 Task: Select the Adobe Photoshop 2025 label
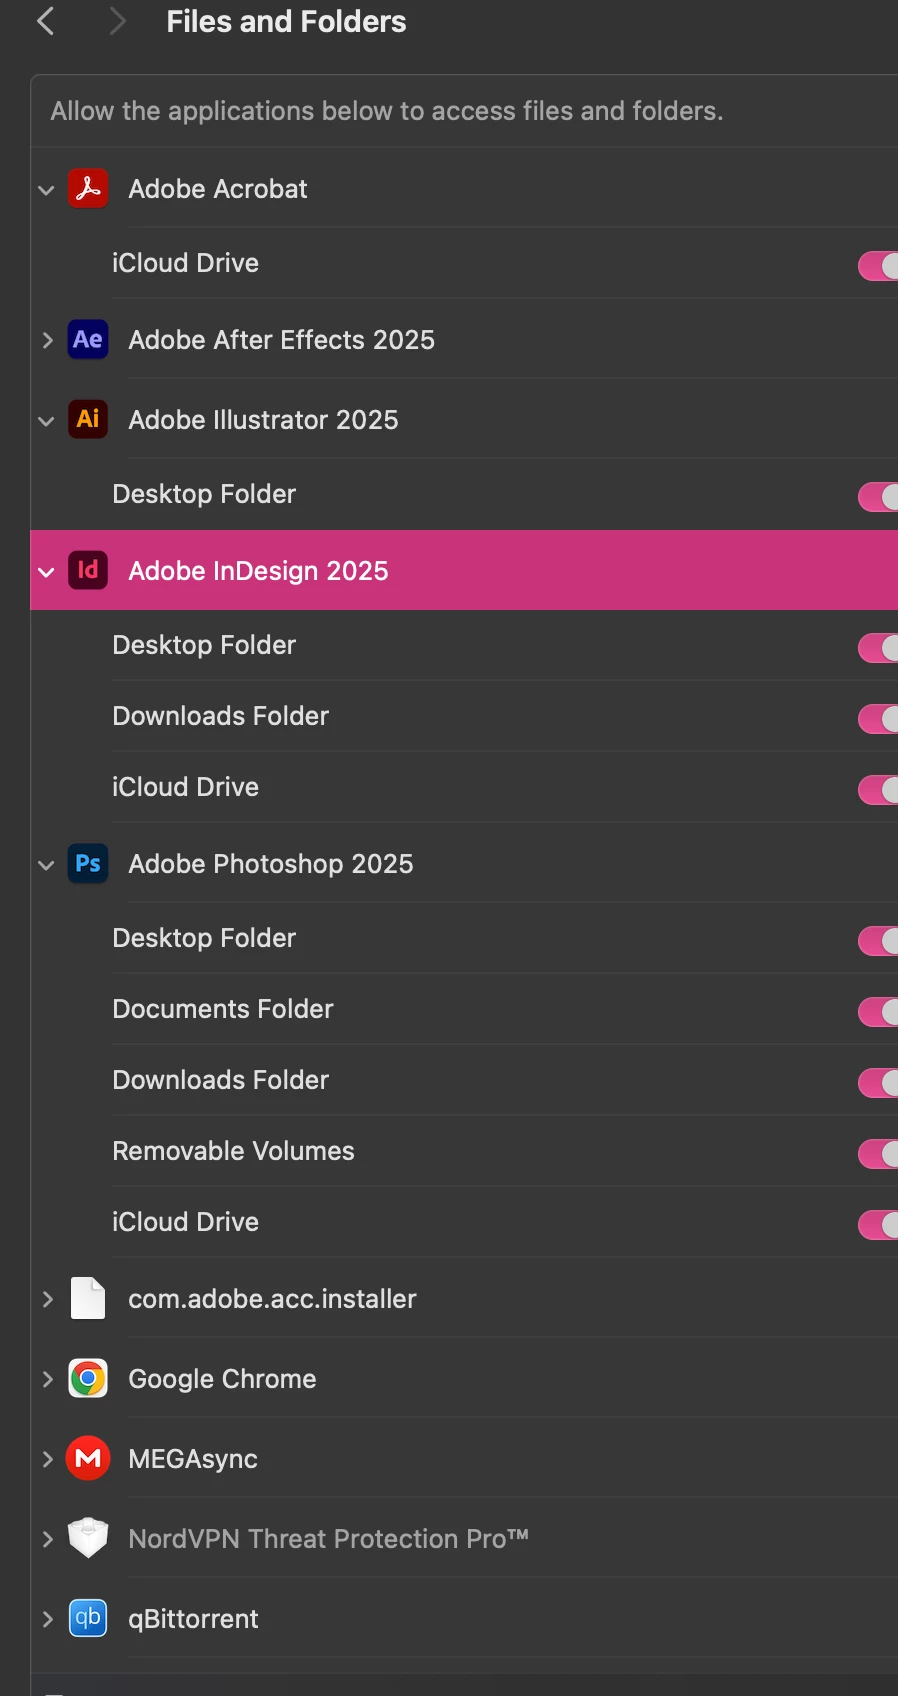pos(271,864)
